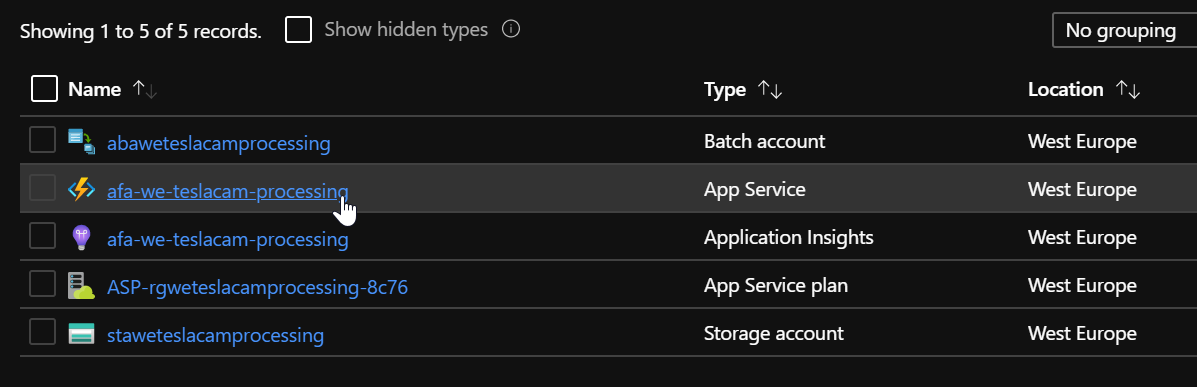This screenshot has height=387, width=1197.
Task: Open the afa-we-teslacam-processing App Service link
Action: click(x=227, y=191)
